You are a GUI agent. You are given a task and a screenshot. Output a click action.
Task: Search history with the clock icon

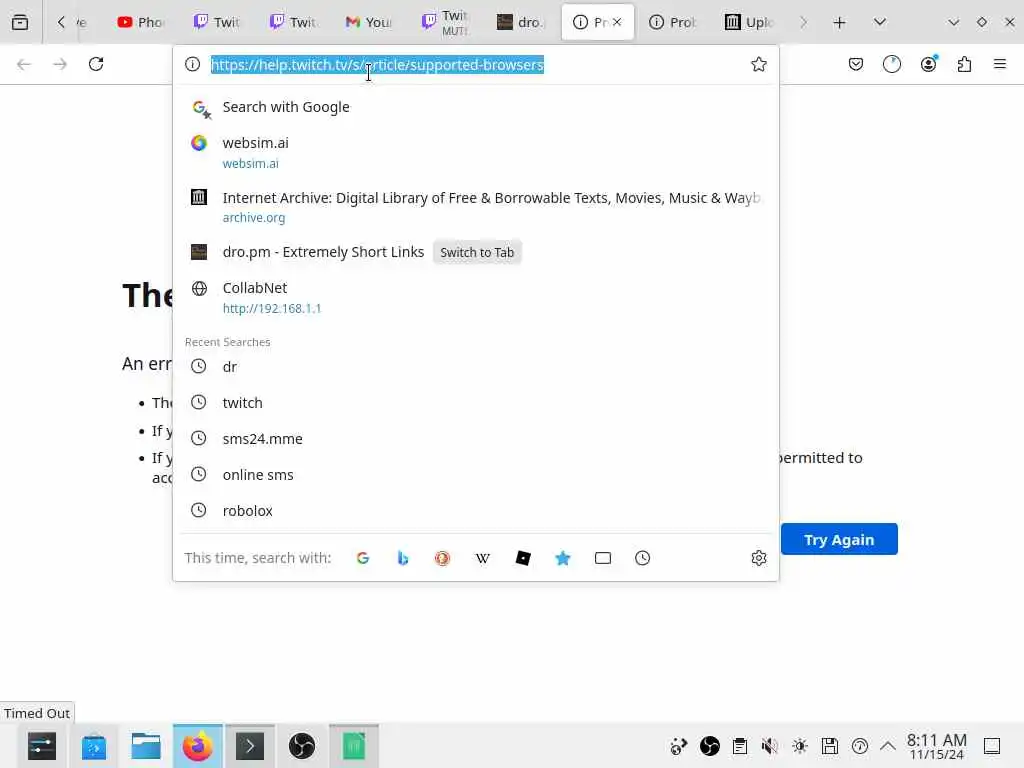click(x=643, y=558)
